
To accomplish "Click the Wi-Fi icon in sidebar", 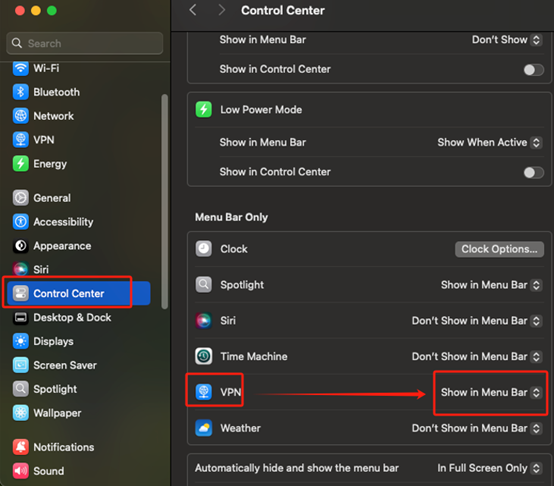I will tap(20, 68).
